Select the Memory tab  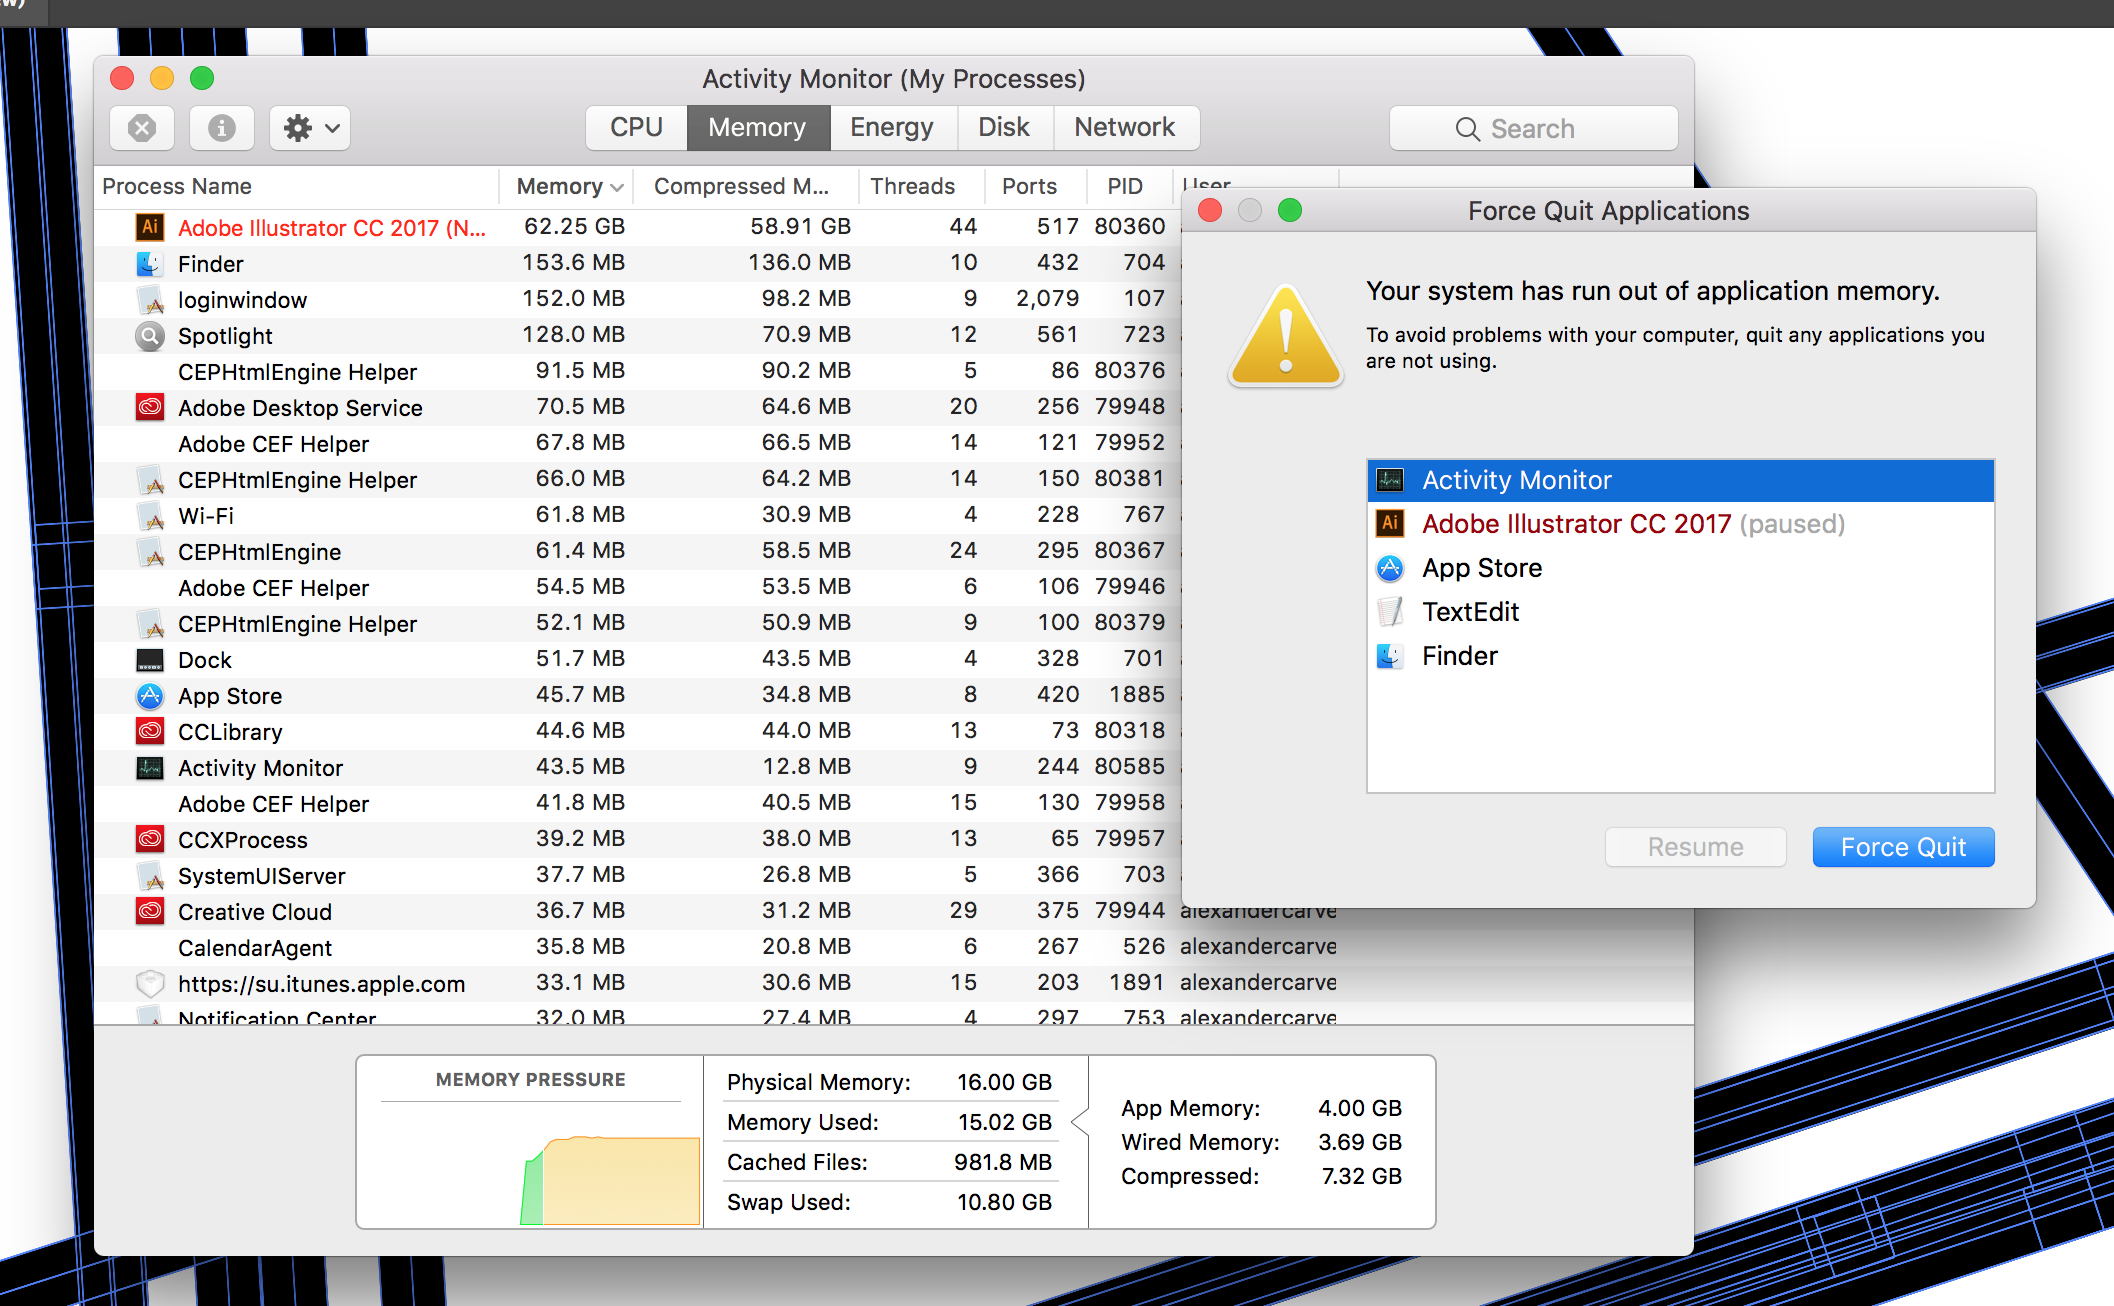pos(758,128)
